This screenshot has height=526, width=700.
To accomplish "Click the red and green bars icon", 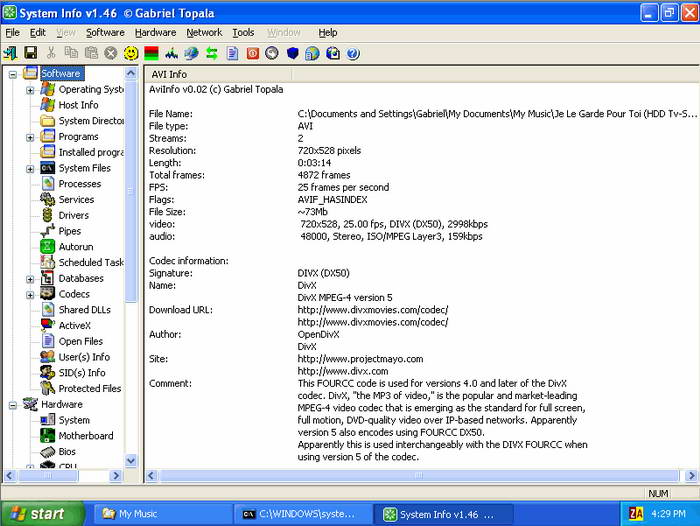I will tap(151, 54).
